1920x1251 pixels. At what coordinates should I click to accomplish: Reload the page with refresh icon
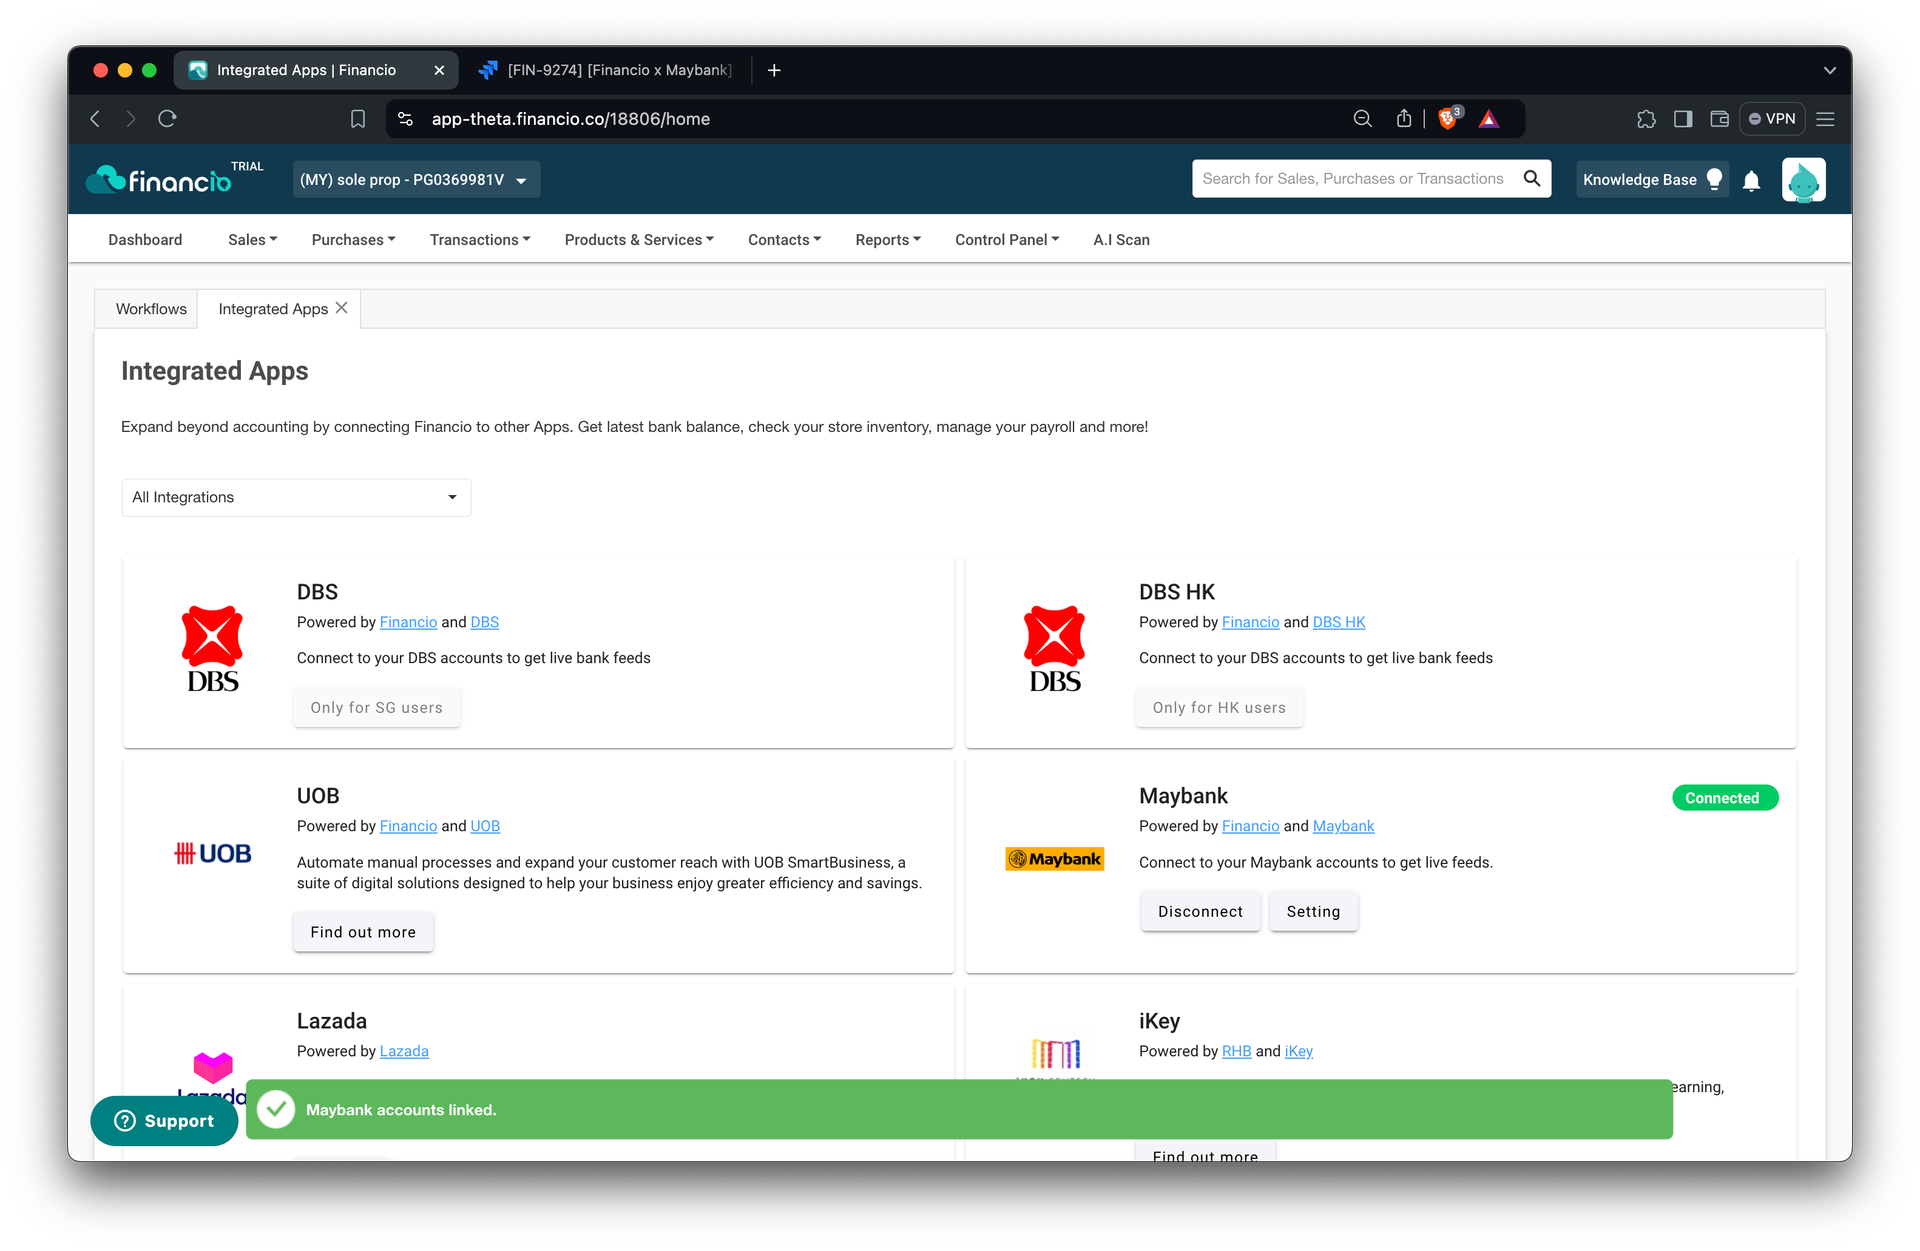tap(167, 119)
